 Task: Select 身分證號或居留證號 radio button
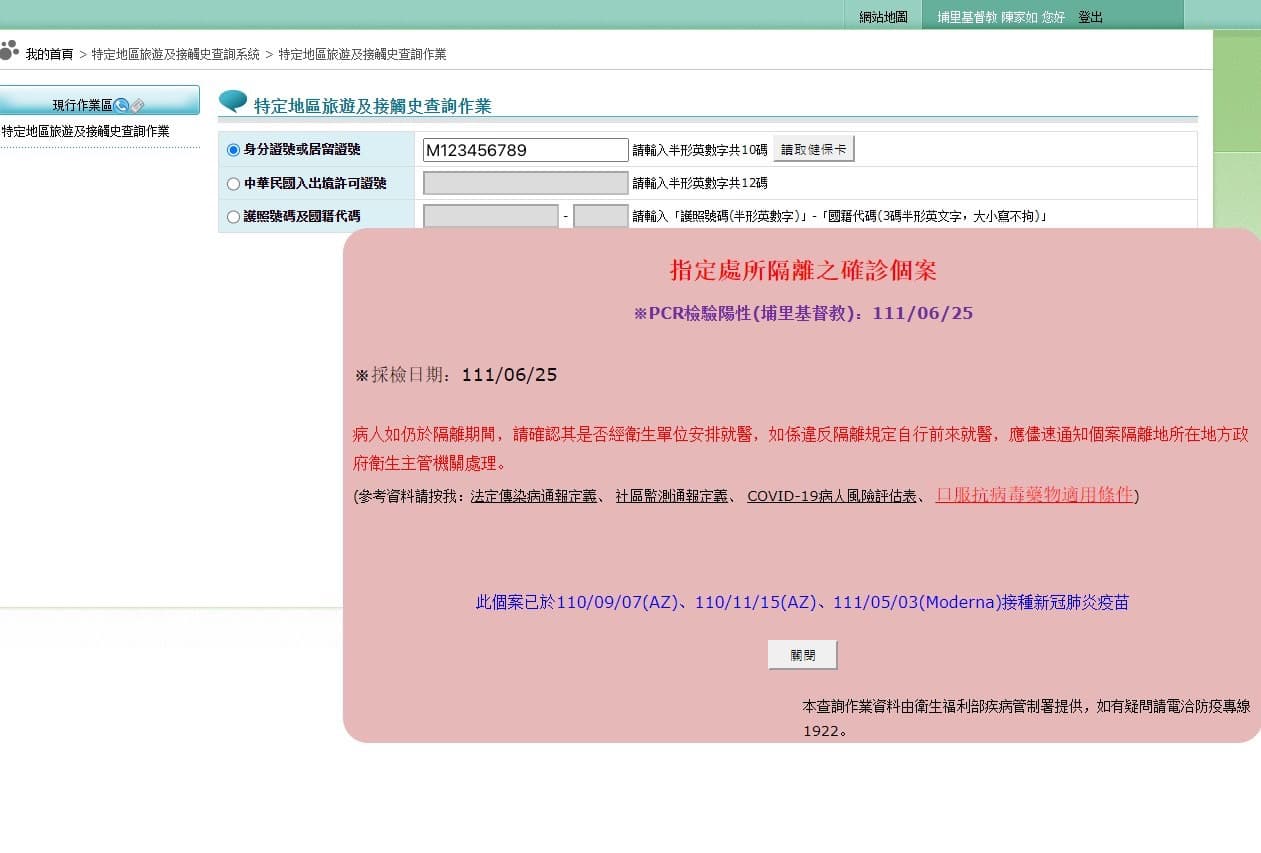point(233,150)
